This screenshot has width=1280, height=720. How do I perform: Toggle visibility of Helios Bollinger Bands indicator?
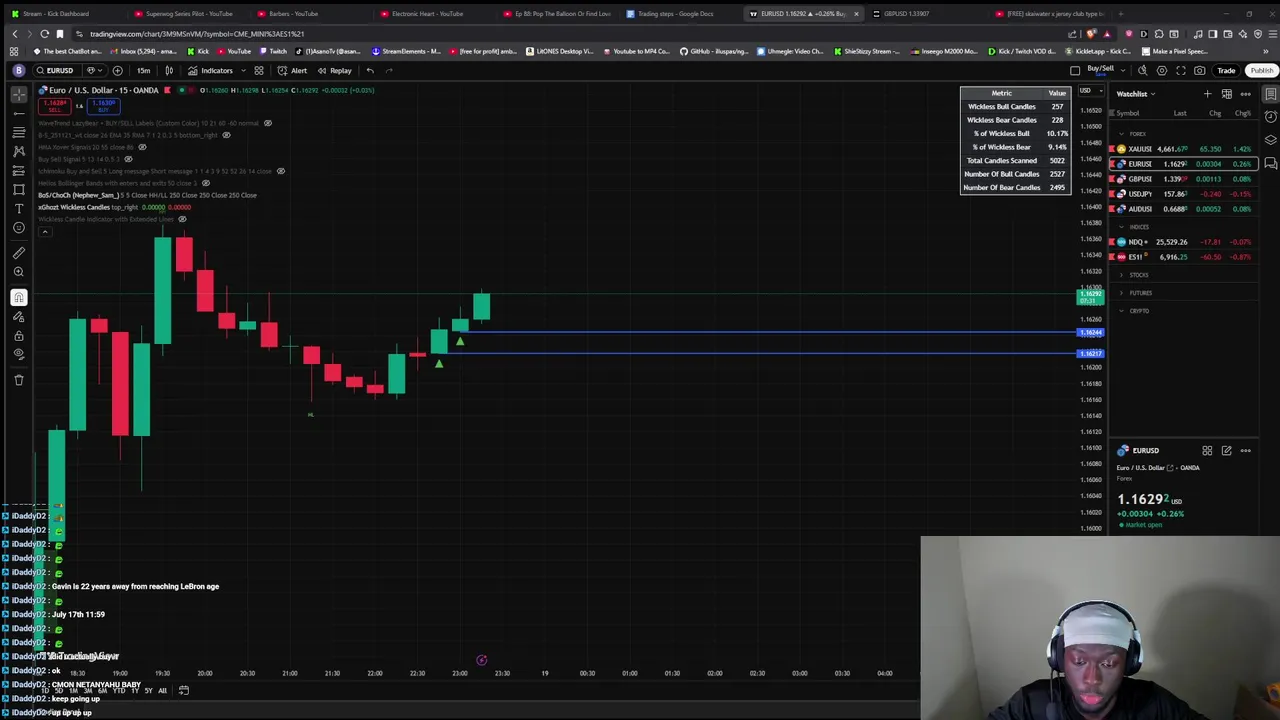click(206, 183)
